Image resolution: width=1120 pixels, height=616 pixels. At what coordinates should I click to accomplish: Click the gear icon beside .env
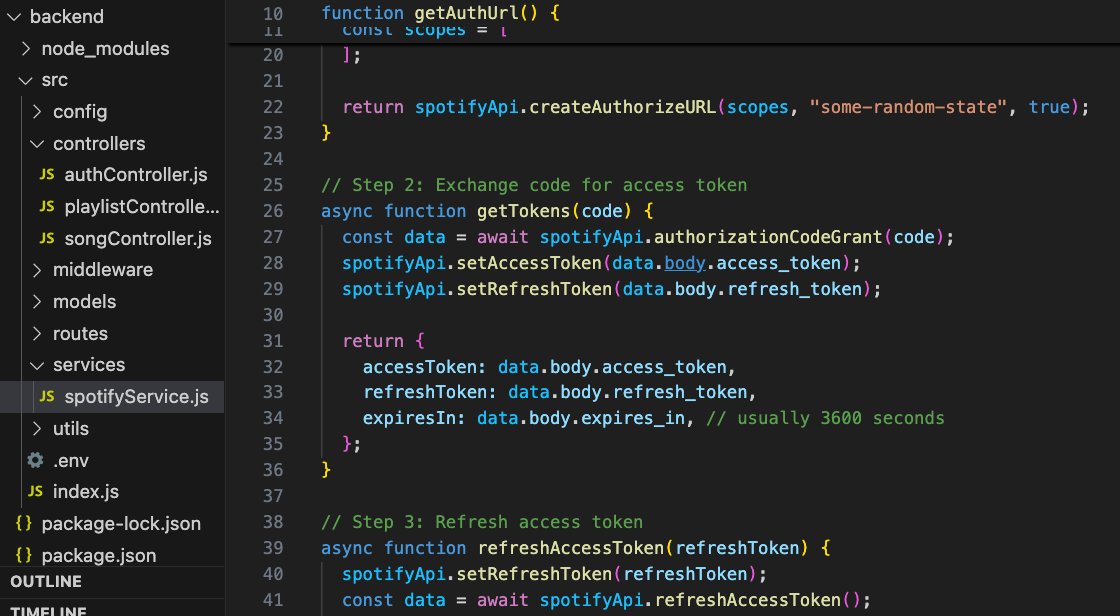(x=35, y=460)
